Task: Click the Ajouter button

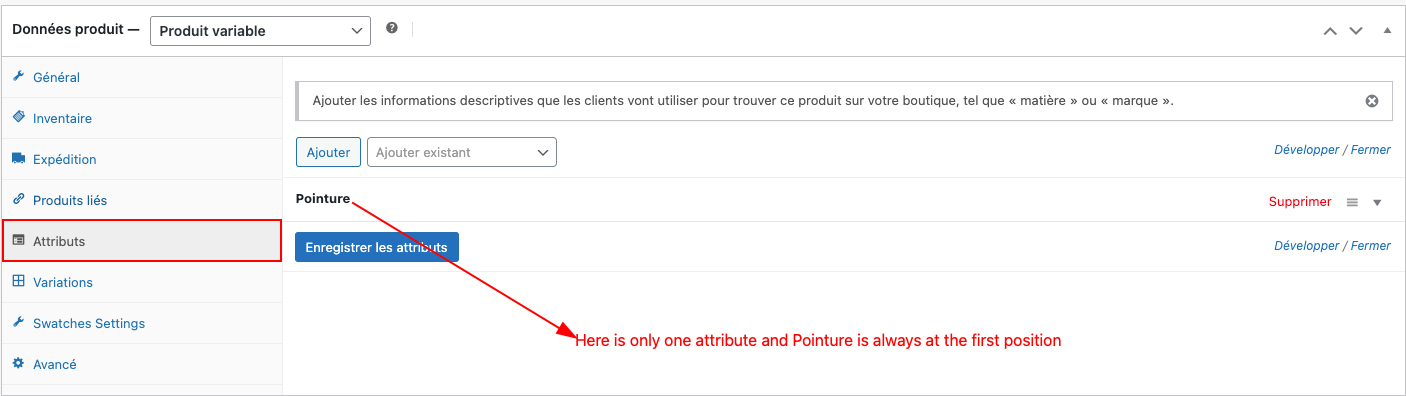Action: (x=328, y=152)
